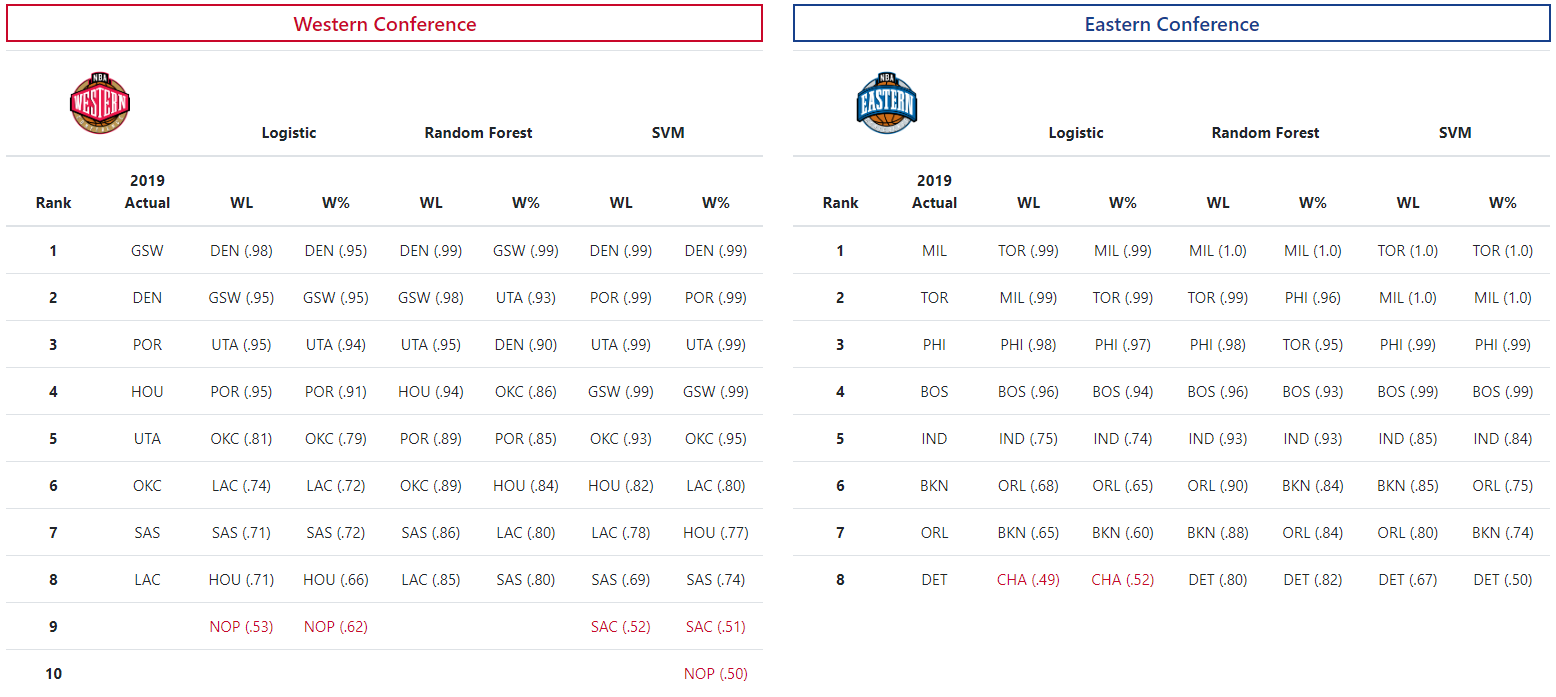Select the OKC (.93) cell
1556x697 pixels.
pos(621,439)
